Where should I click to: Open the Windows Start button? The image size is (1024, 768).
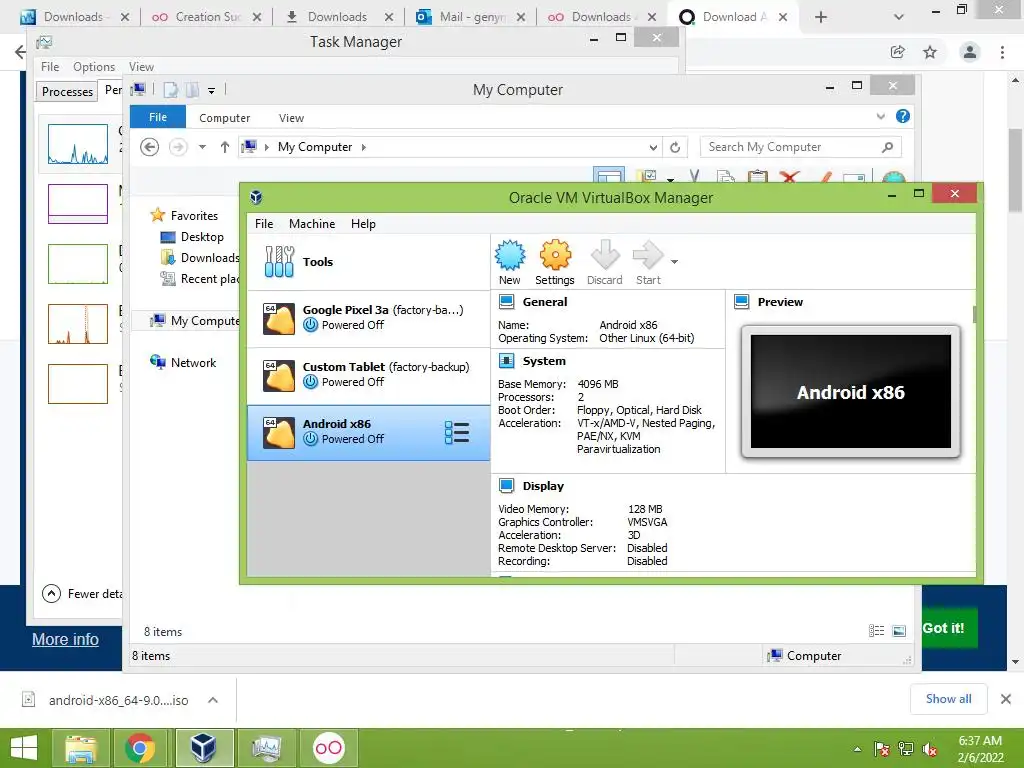[24, 748]
